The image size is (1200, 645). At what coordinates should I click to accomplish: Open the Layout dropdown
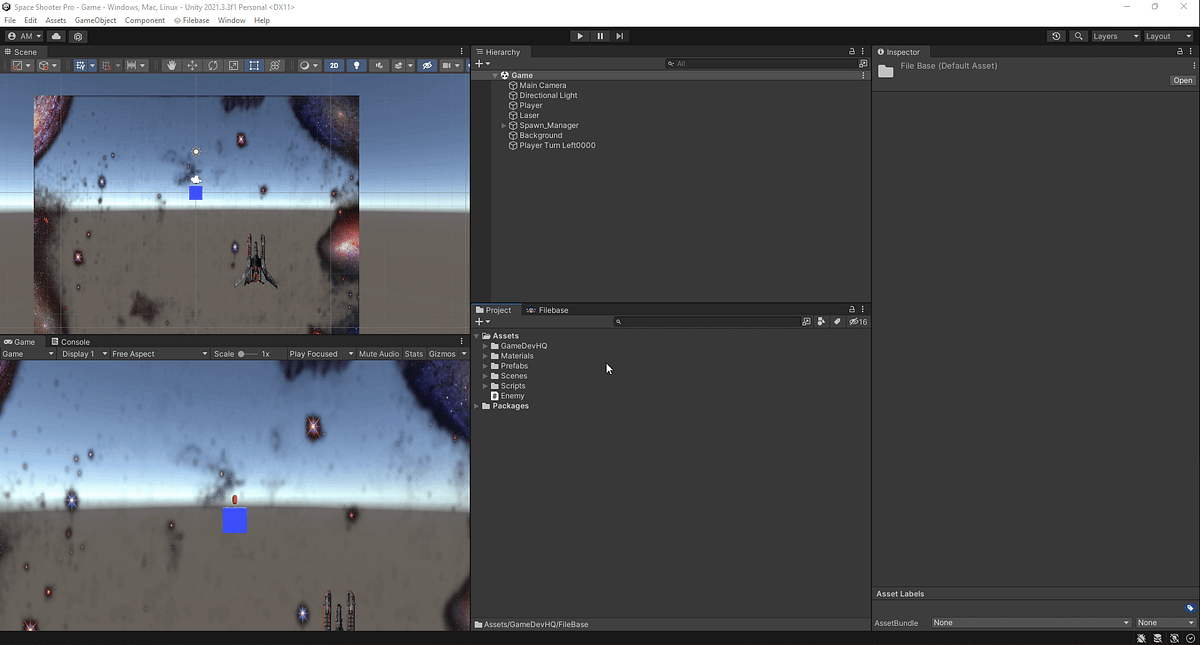[1168, 36]
